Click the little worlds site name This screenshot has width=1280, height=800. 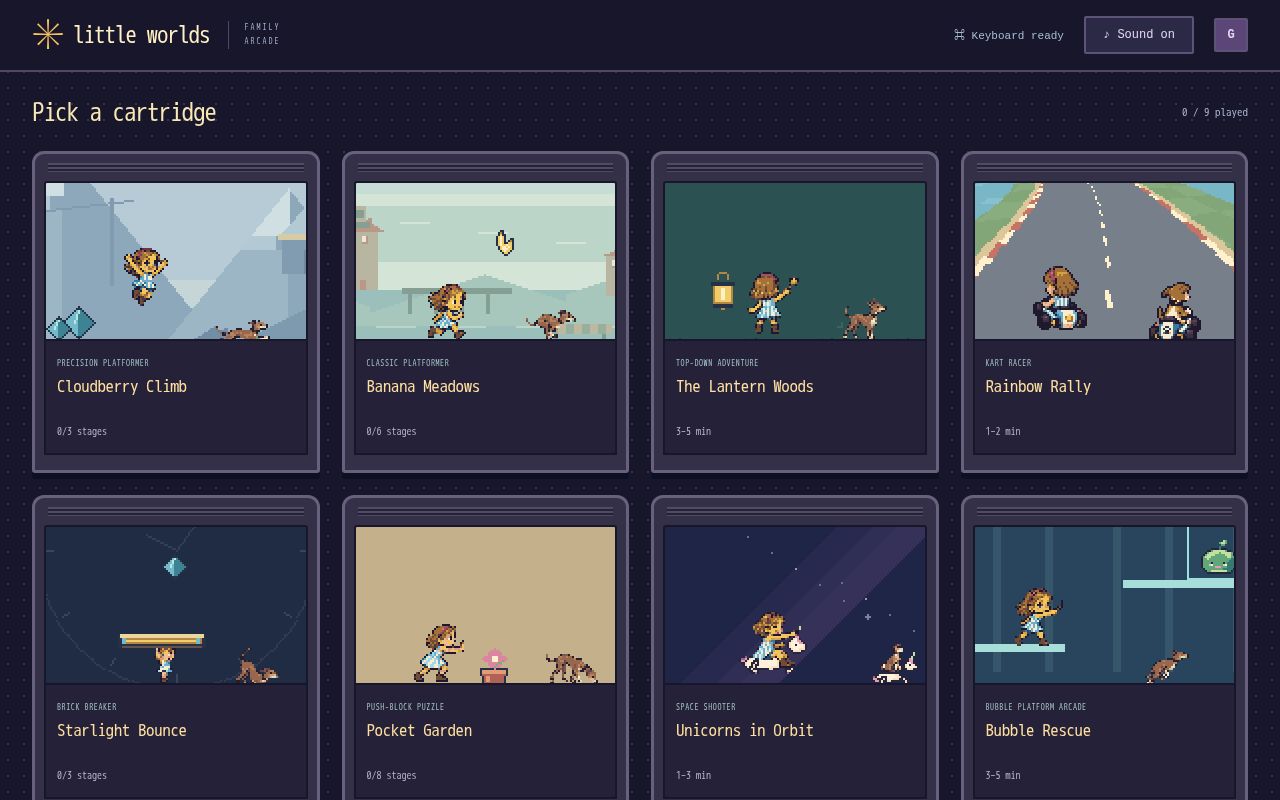142,35
